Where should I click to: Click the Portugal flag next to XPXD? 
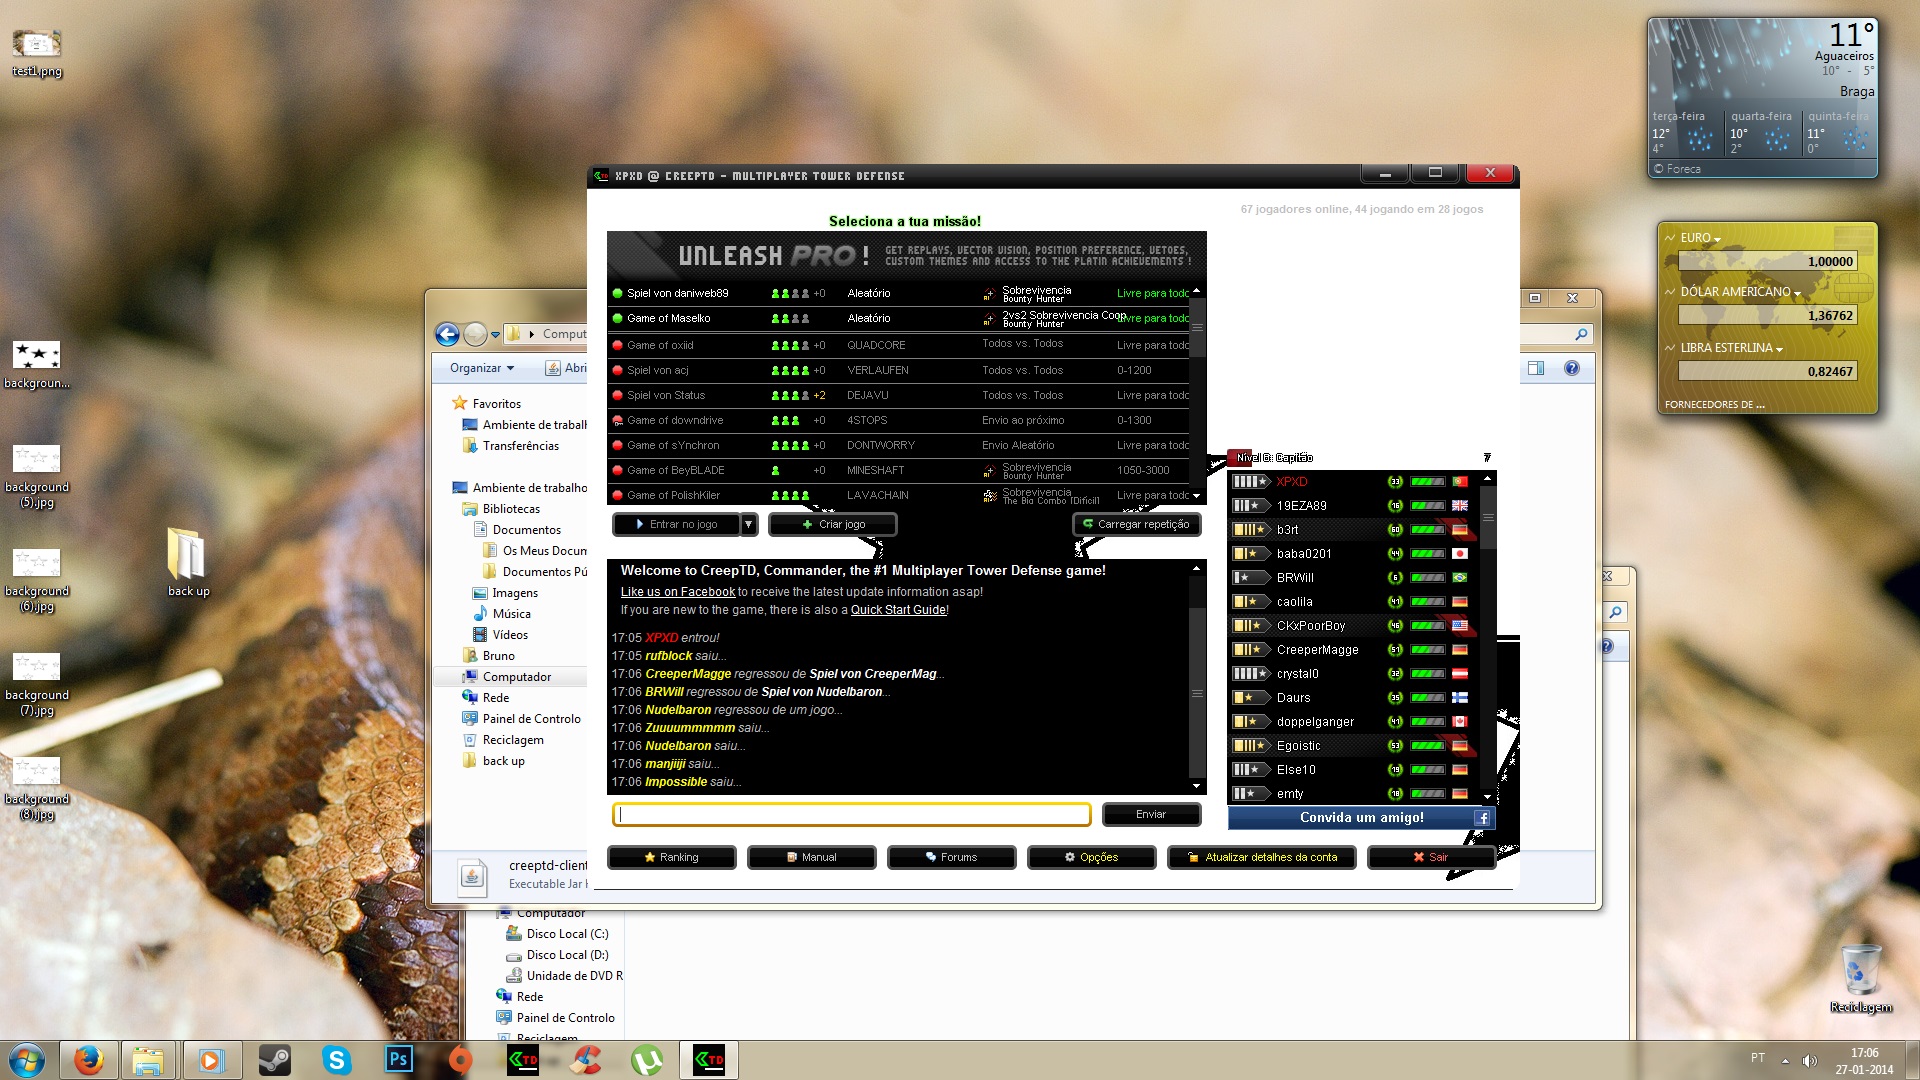(1459, 482)
